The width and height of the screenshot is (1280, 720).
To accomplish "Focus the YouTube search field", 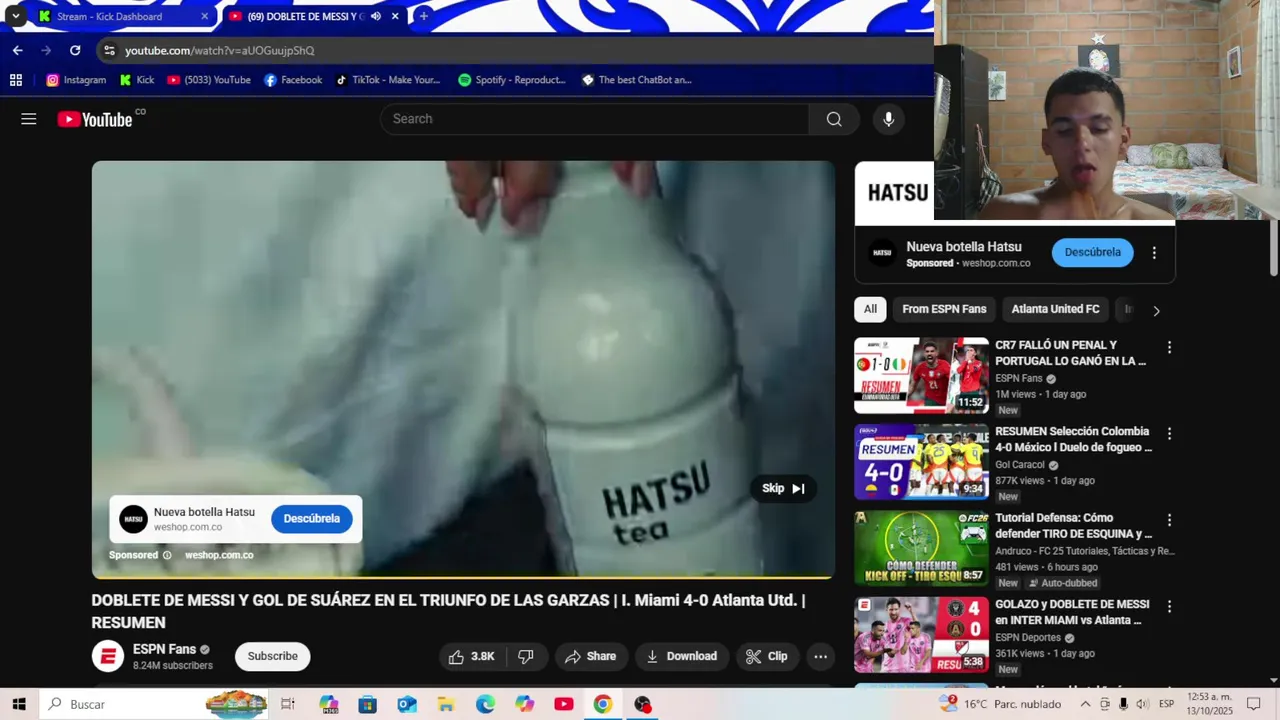I will tap(594, 119).
